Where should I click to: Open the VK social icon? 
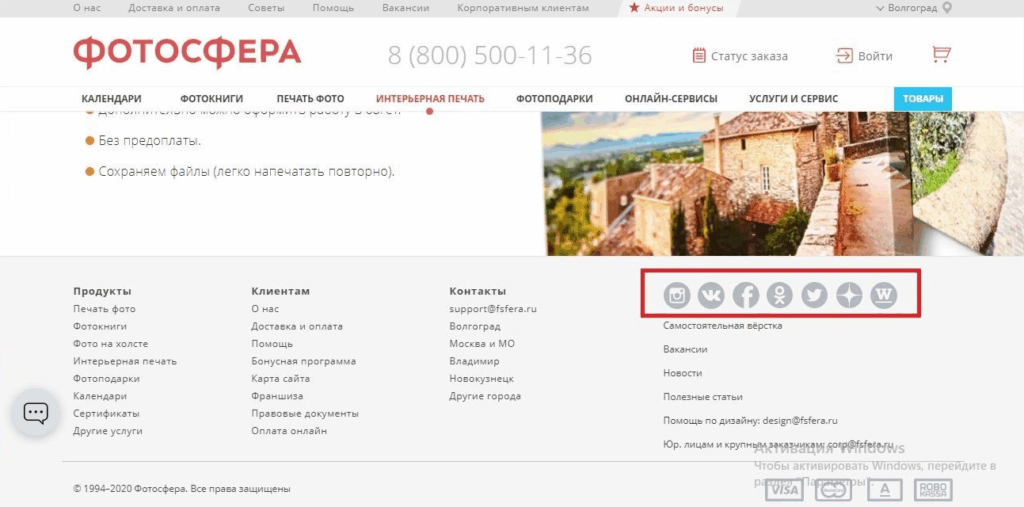click(x=711, y=295)
